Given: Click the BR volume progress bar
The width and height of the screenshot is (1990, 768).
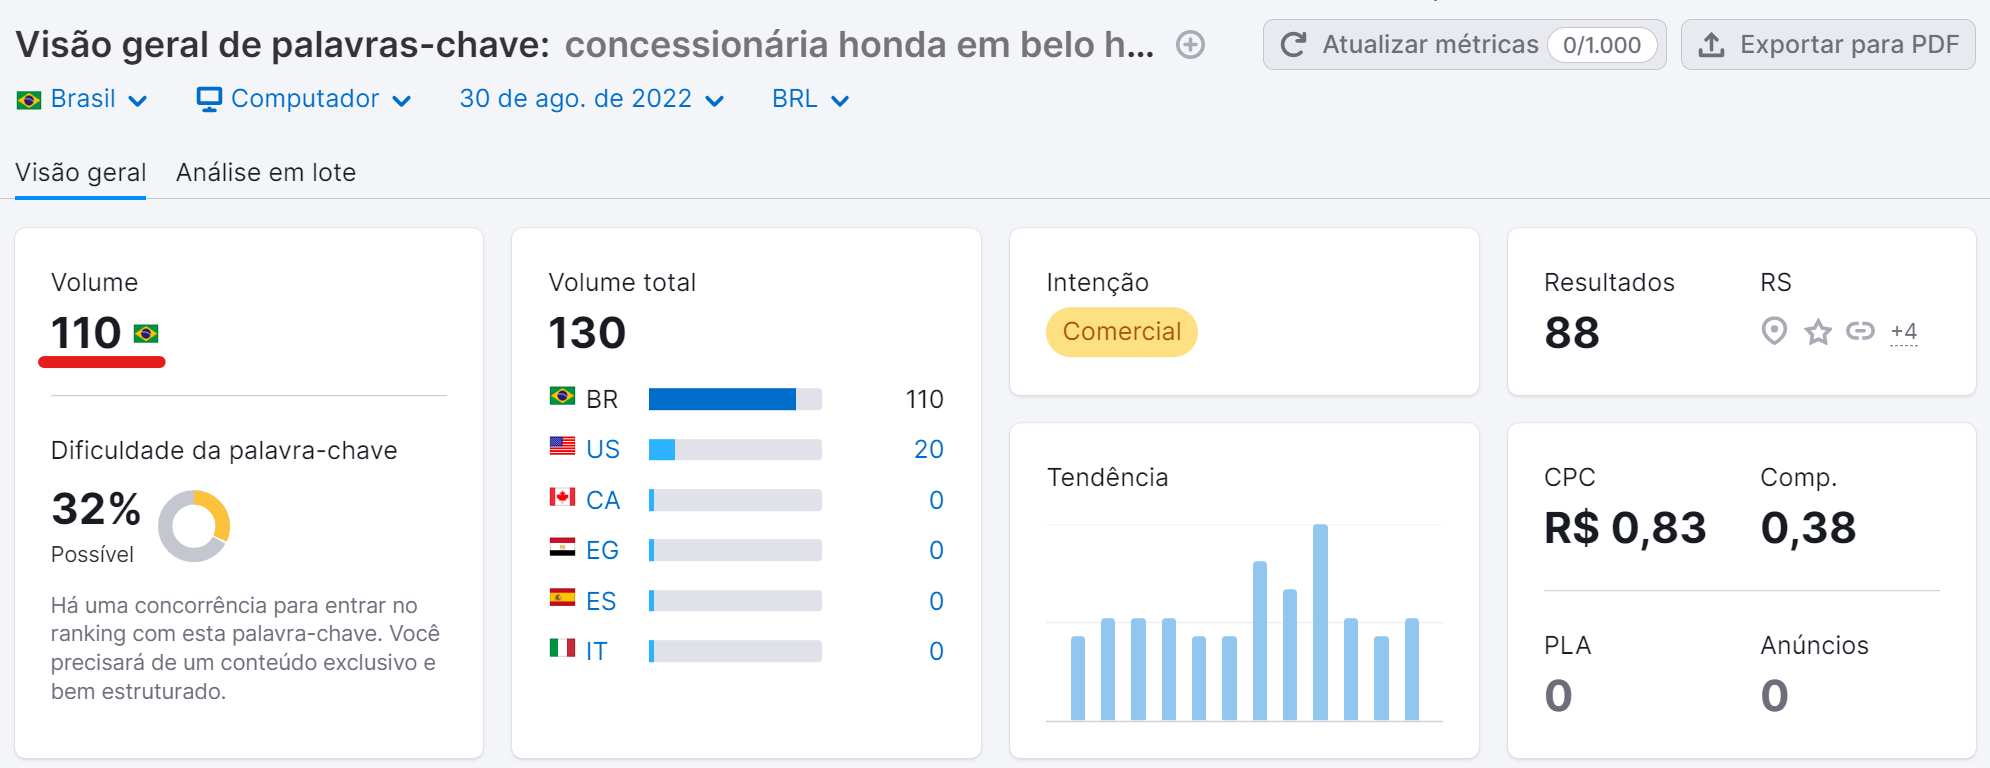Looking at the screenshot, I should point(735,399).
